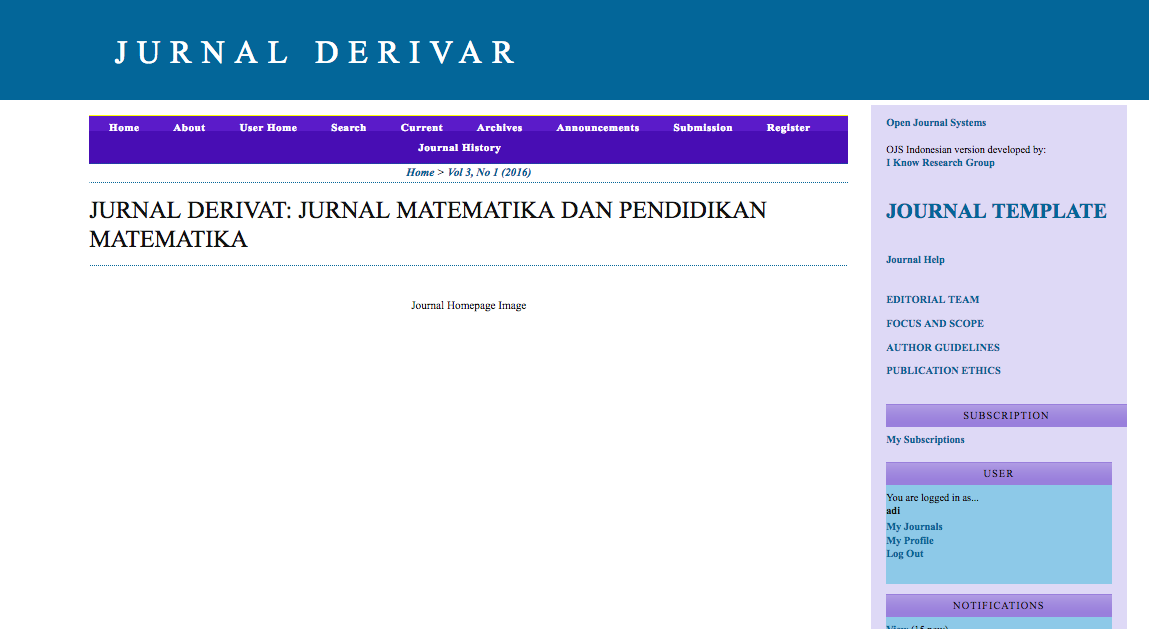Open the Editorial Team sidebar link
Image resolution: width=1149 pixels, height=629 pixels.
tap(932, 300)
